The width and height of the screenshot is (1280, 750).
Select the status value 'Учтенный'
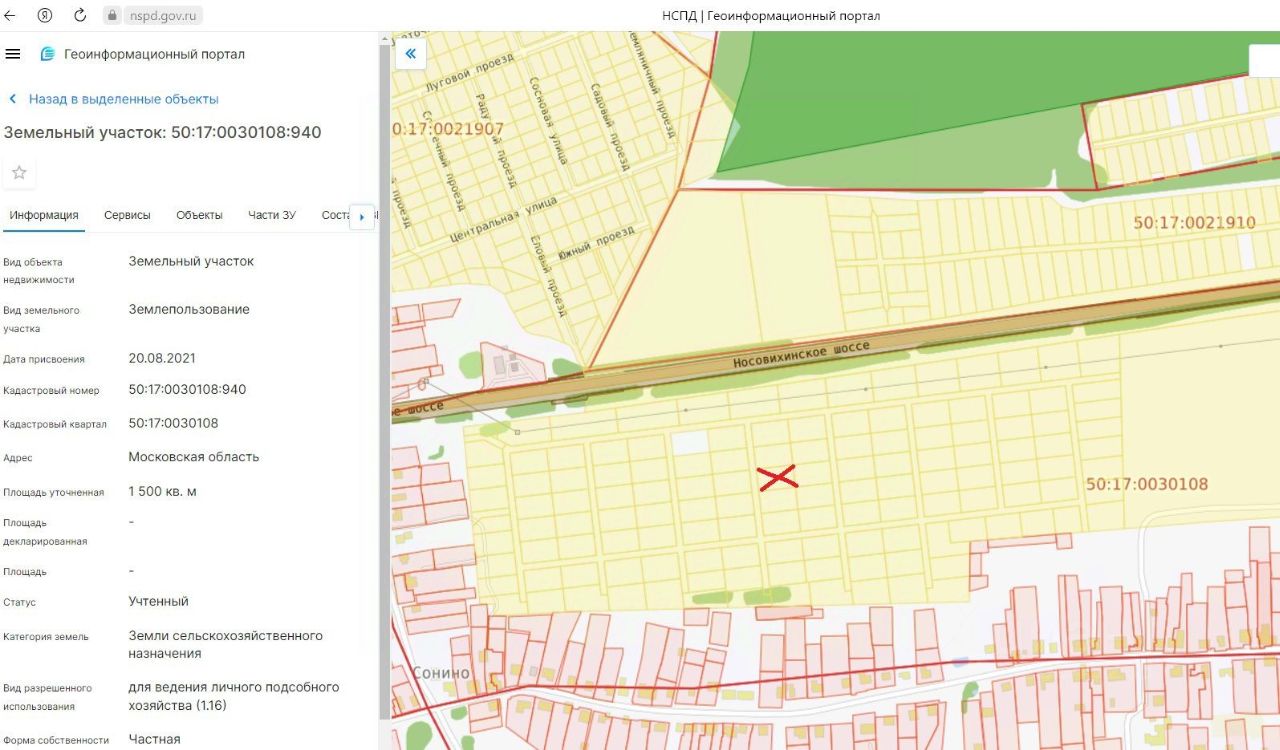(158, 601)
